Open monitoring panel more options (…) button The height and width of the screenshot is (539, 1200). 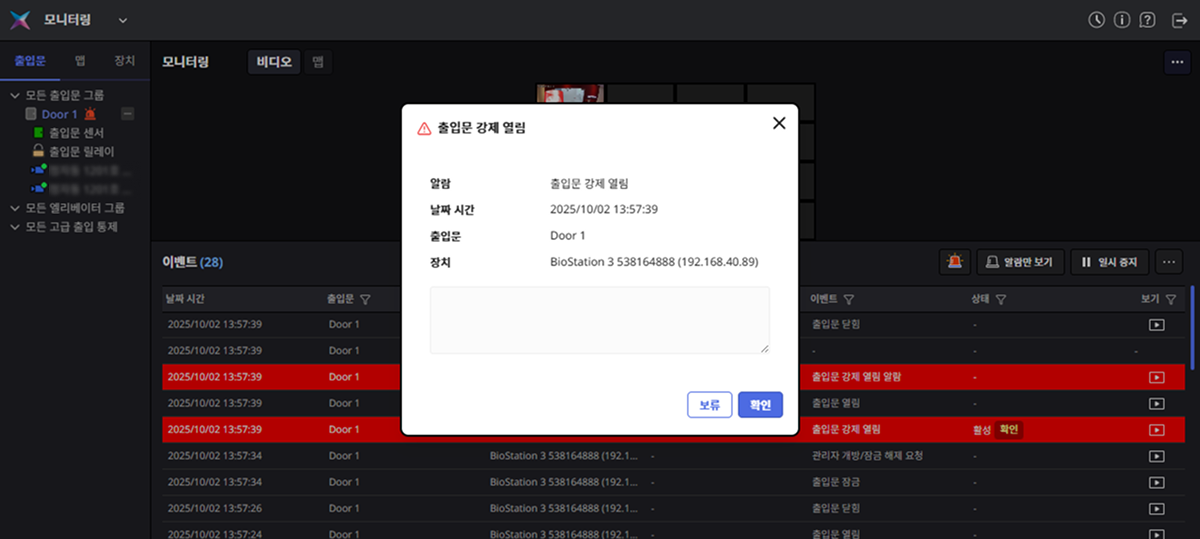[1177, 62]
